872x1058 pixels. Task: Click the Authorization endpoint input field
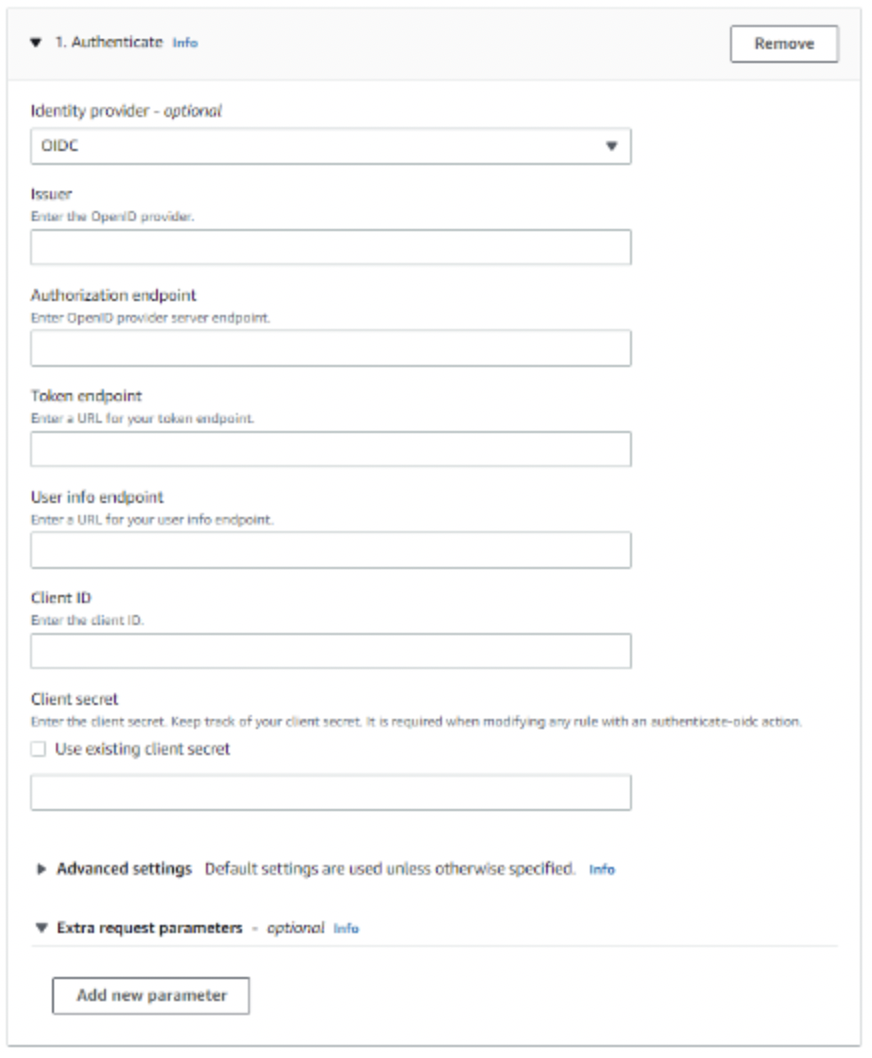[333, 346]
